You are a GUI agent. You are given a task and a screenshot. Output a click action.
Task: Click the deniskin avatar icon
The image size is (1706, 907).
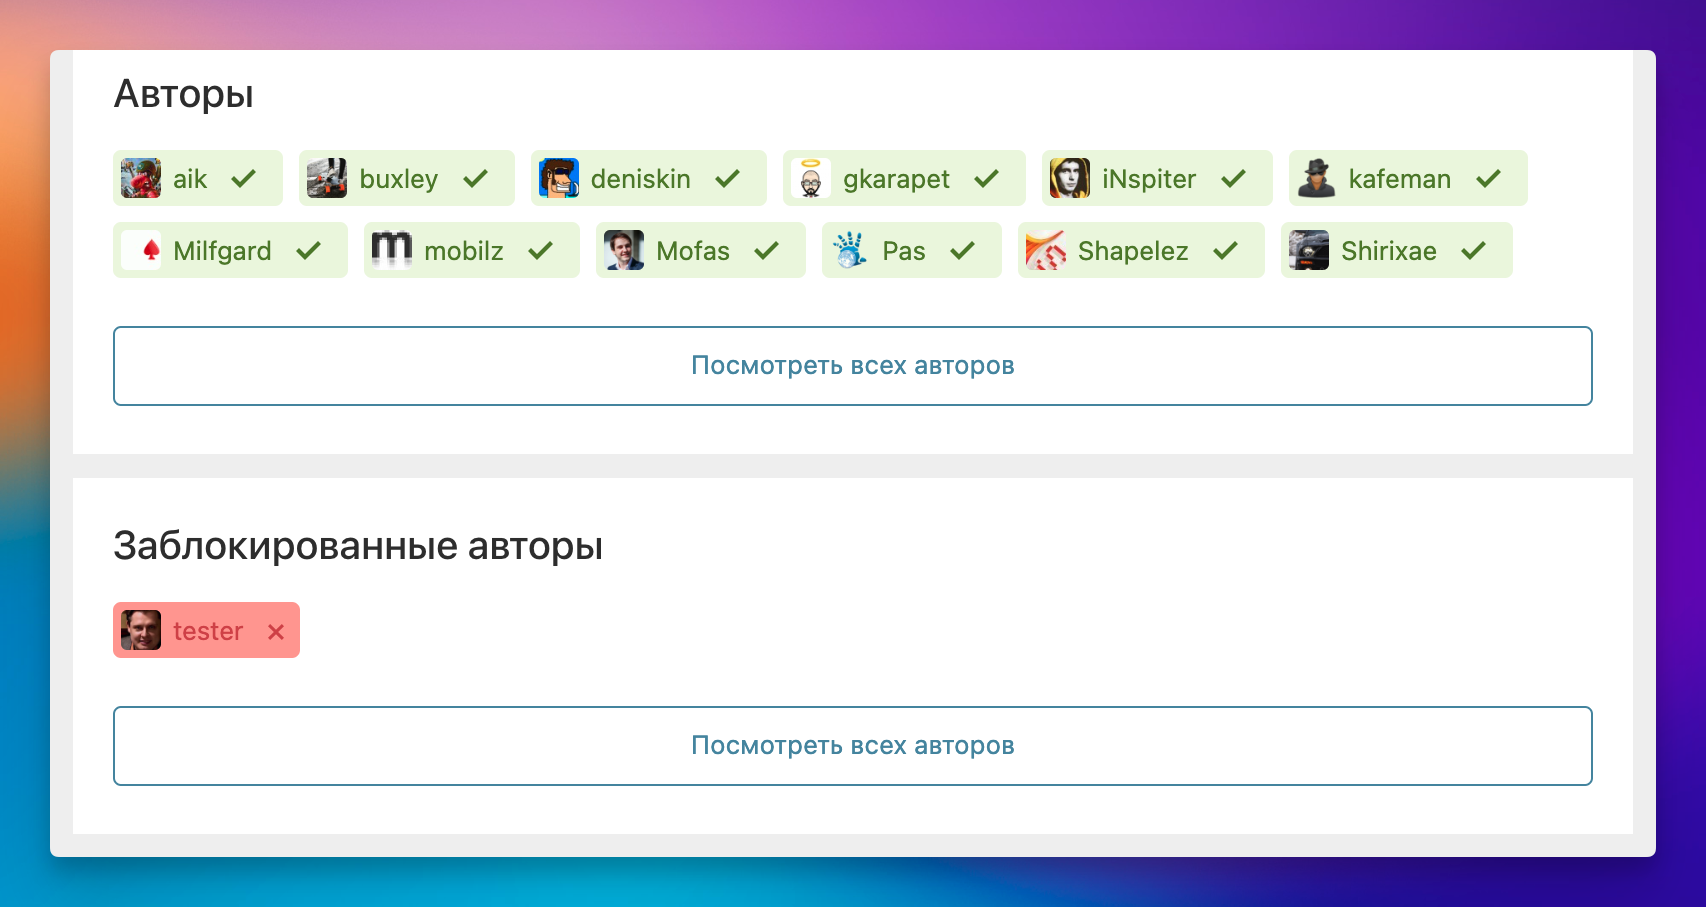click(559, 178)
